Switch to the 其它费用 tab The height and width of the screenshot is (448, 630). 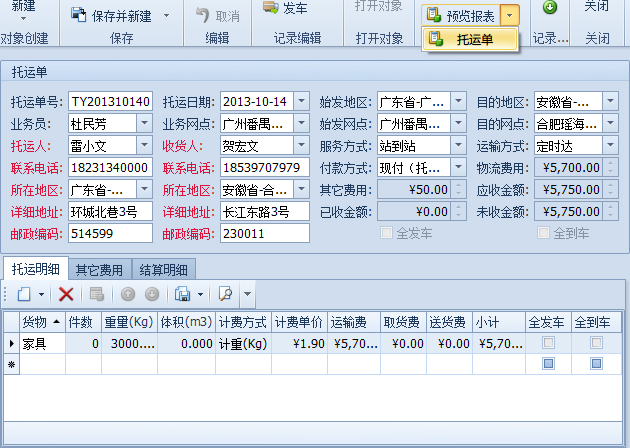click(101, 269)
